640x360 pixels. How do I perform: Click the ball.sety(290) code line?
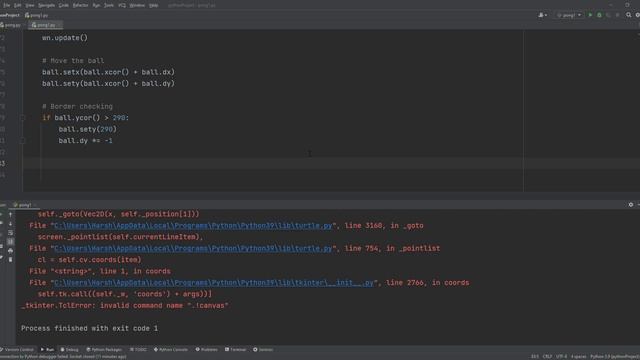coord(87,129)
